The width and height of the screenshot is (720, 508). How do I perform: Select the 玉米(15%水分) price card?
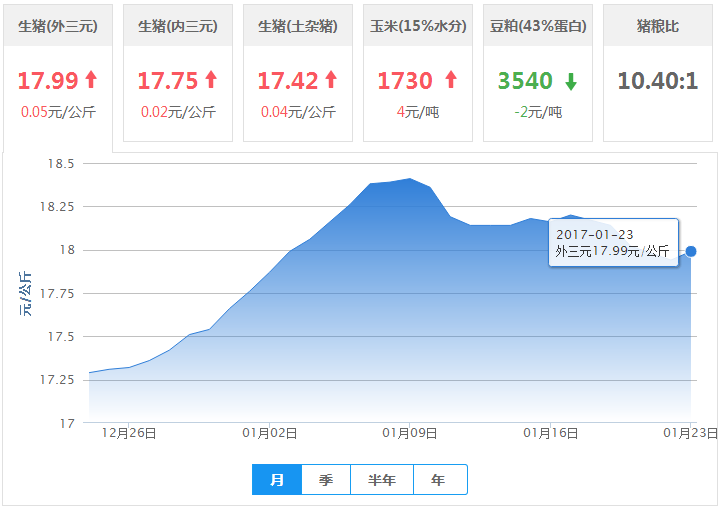click(x=418, y=26)
